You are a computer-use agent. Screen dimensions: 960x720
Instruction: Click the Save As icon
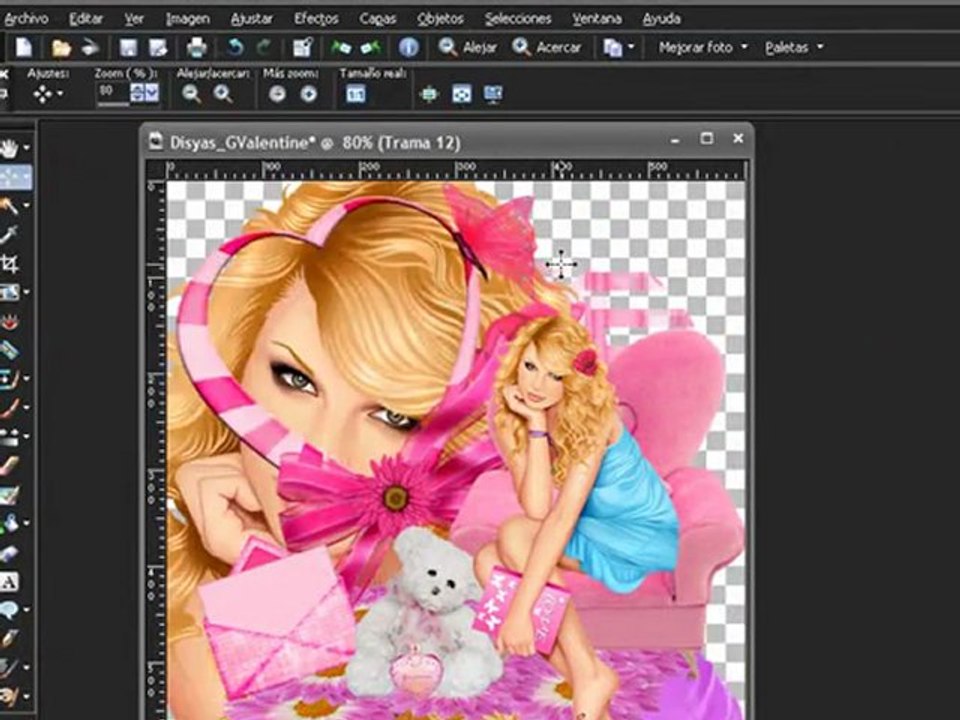[158, 47]
